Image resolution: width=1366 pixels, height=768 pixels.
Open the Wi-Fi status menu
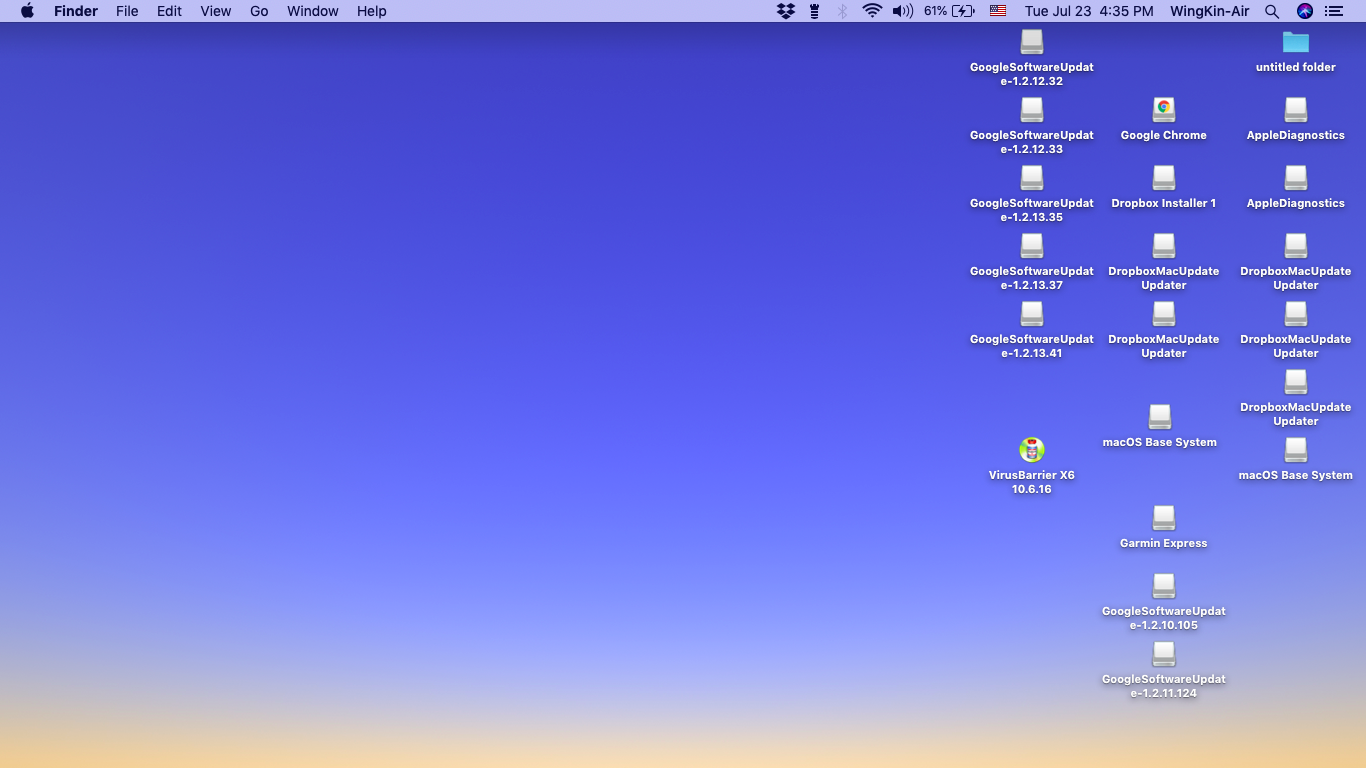coord(872,11)
